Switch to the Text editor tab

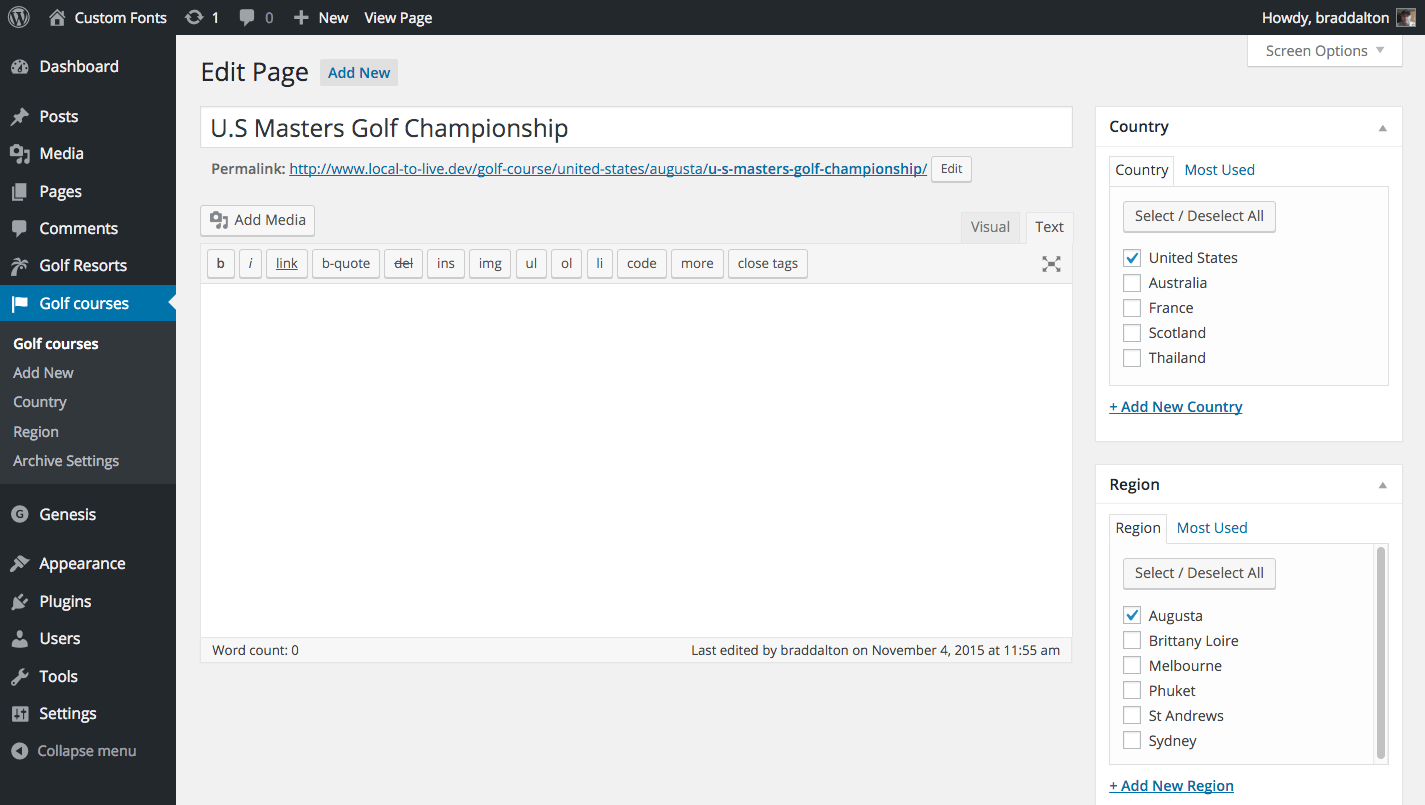coord(1049,227)
